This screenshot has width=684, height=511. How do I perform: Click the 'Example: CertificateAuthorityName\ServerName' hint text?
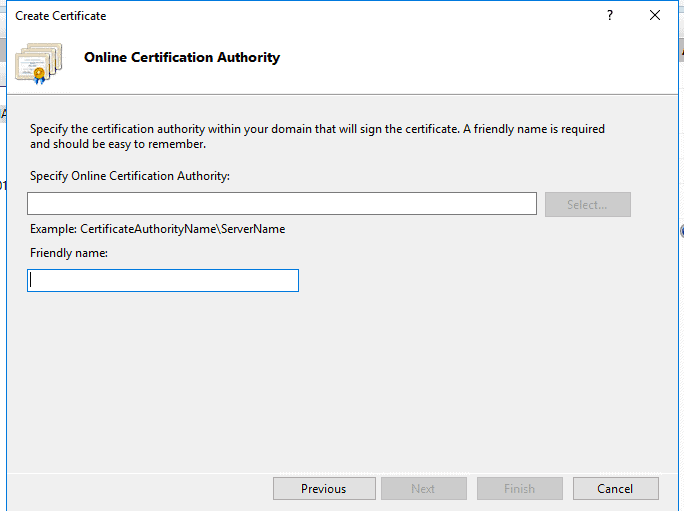(x=157, y=229)
